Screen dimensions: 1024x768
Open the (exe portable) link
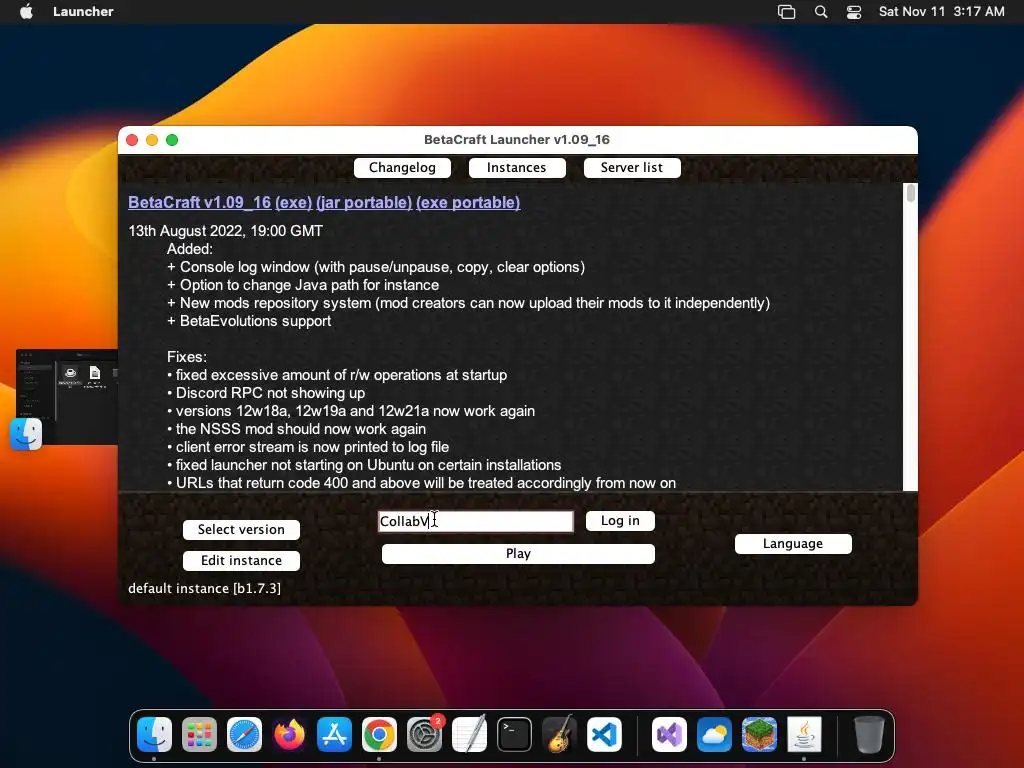[468, 202]
